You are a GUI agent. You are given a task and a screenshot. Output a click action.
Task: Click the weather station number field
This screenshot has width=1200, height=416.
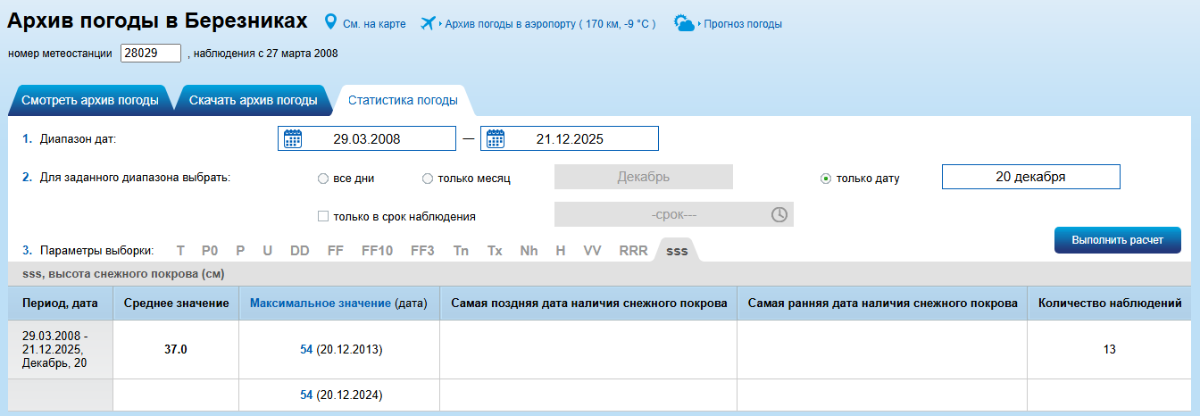(x=150, y=53)
